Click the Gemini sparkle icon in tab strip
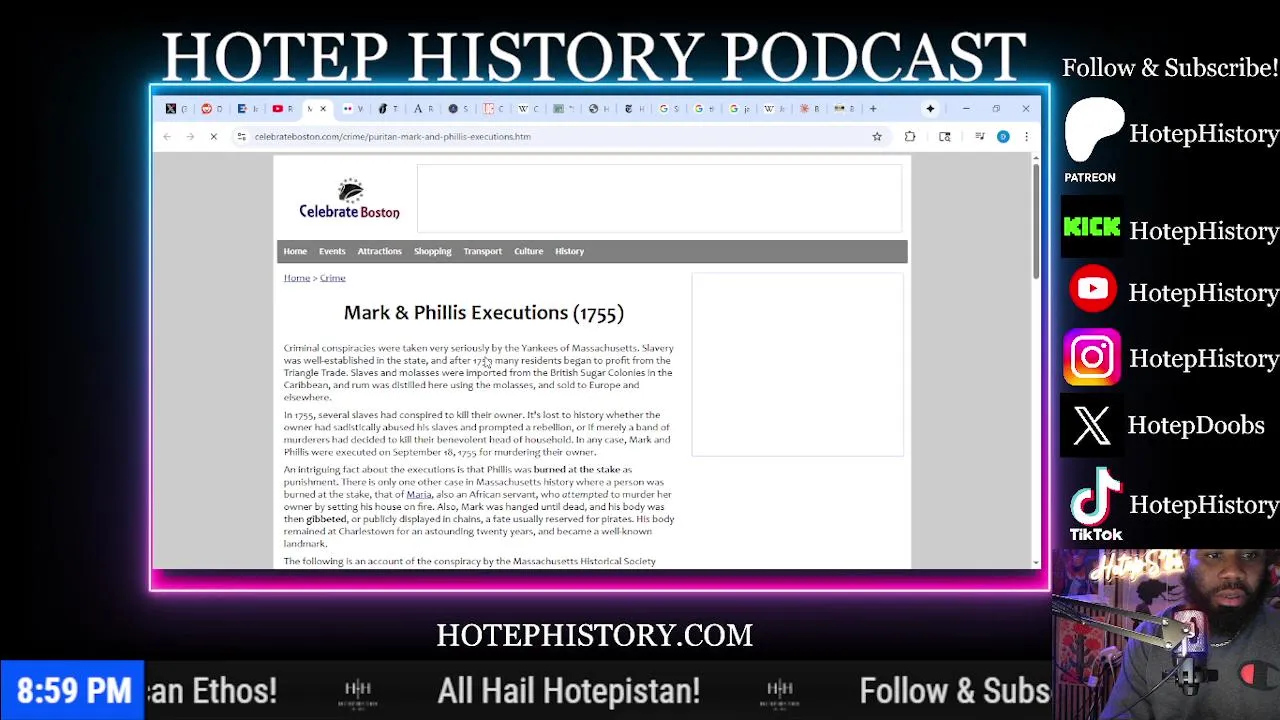This screenshot has height=720, width=1280. click(930, 108)
